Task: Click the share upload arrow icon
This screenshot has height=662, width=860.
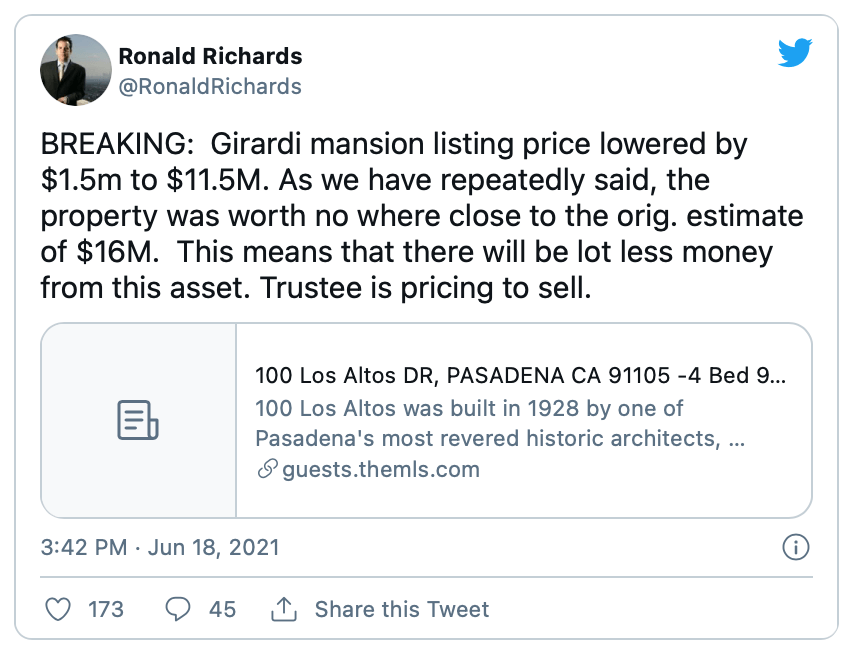Action: [x=284, y=609]
